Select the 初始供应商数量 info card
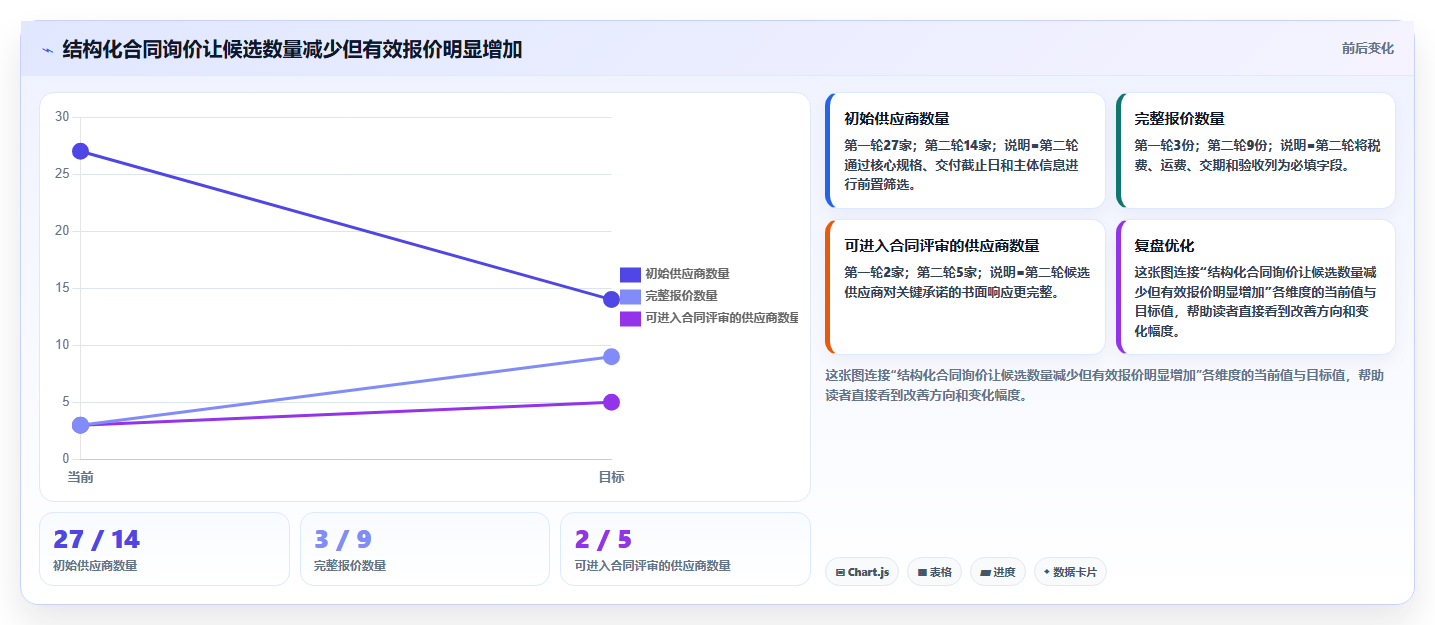This screenshot has width=1435, height=625. [x=965, y=150]
